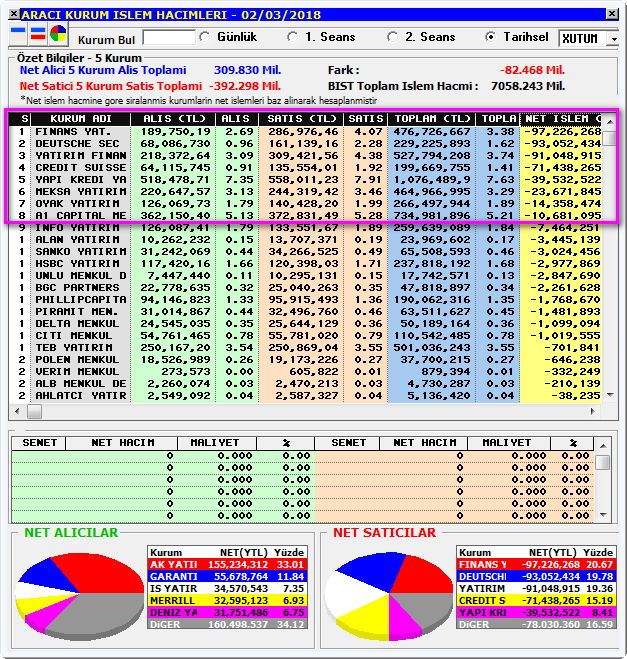627x659 pixels.
Task: Select the FINANS YAT. row
Action: [x=306, y=132]
